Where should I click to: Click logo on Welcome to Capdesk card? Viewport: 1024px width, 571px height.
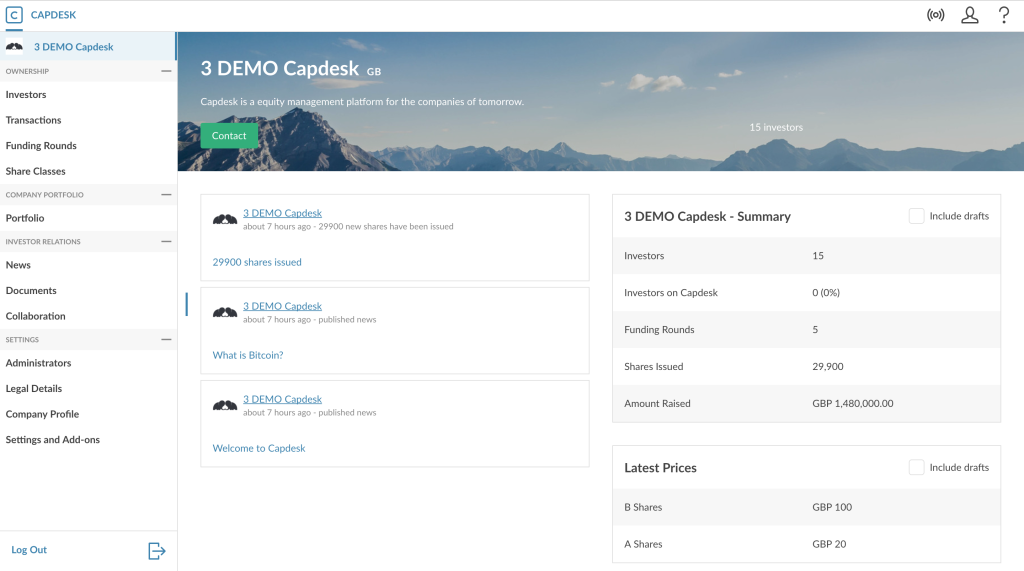(225, 406)
